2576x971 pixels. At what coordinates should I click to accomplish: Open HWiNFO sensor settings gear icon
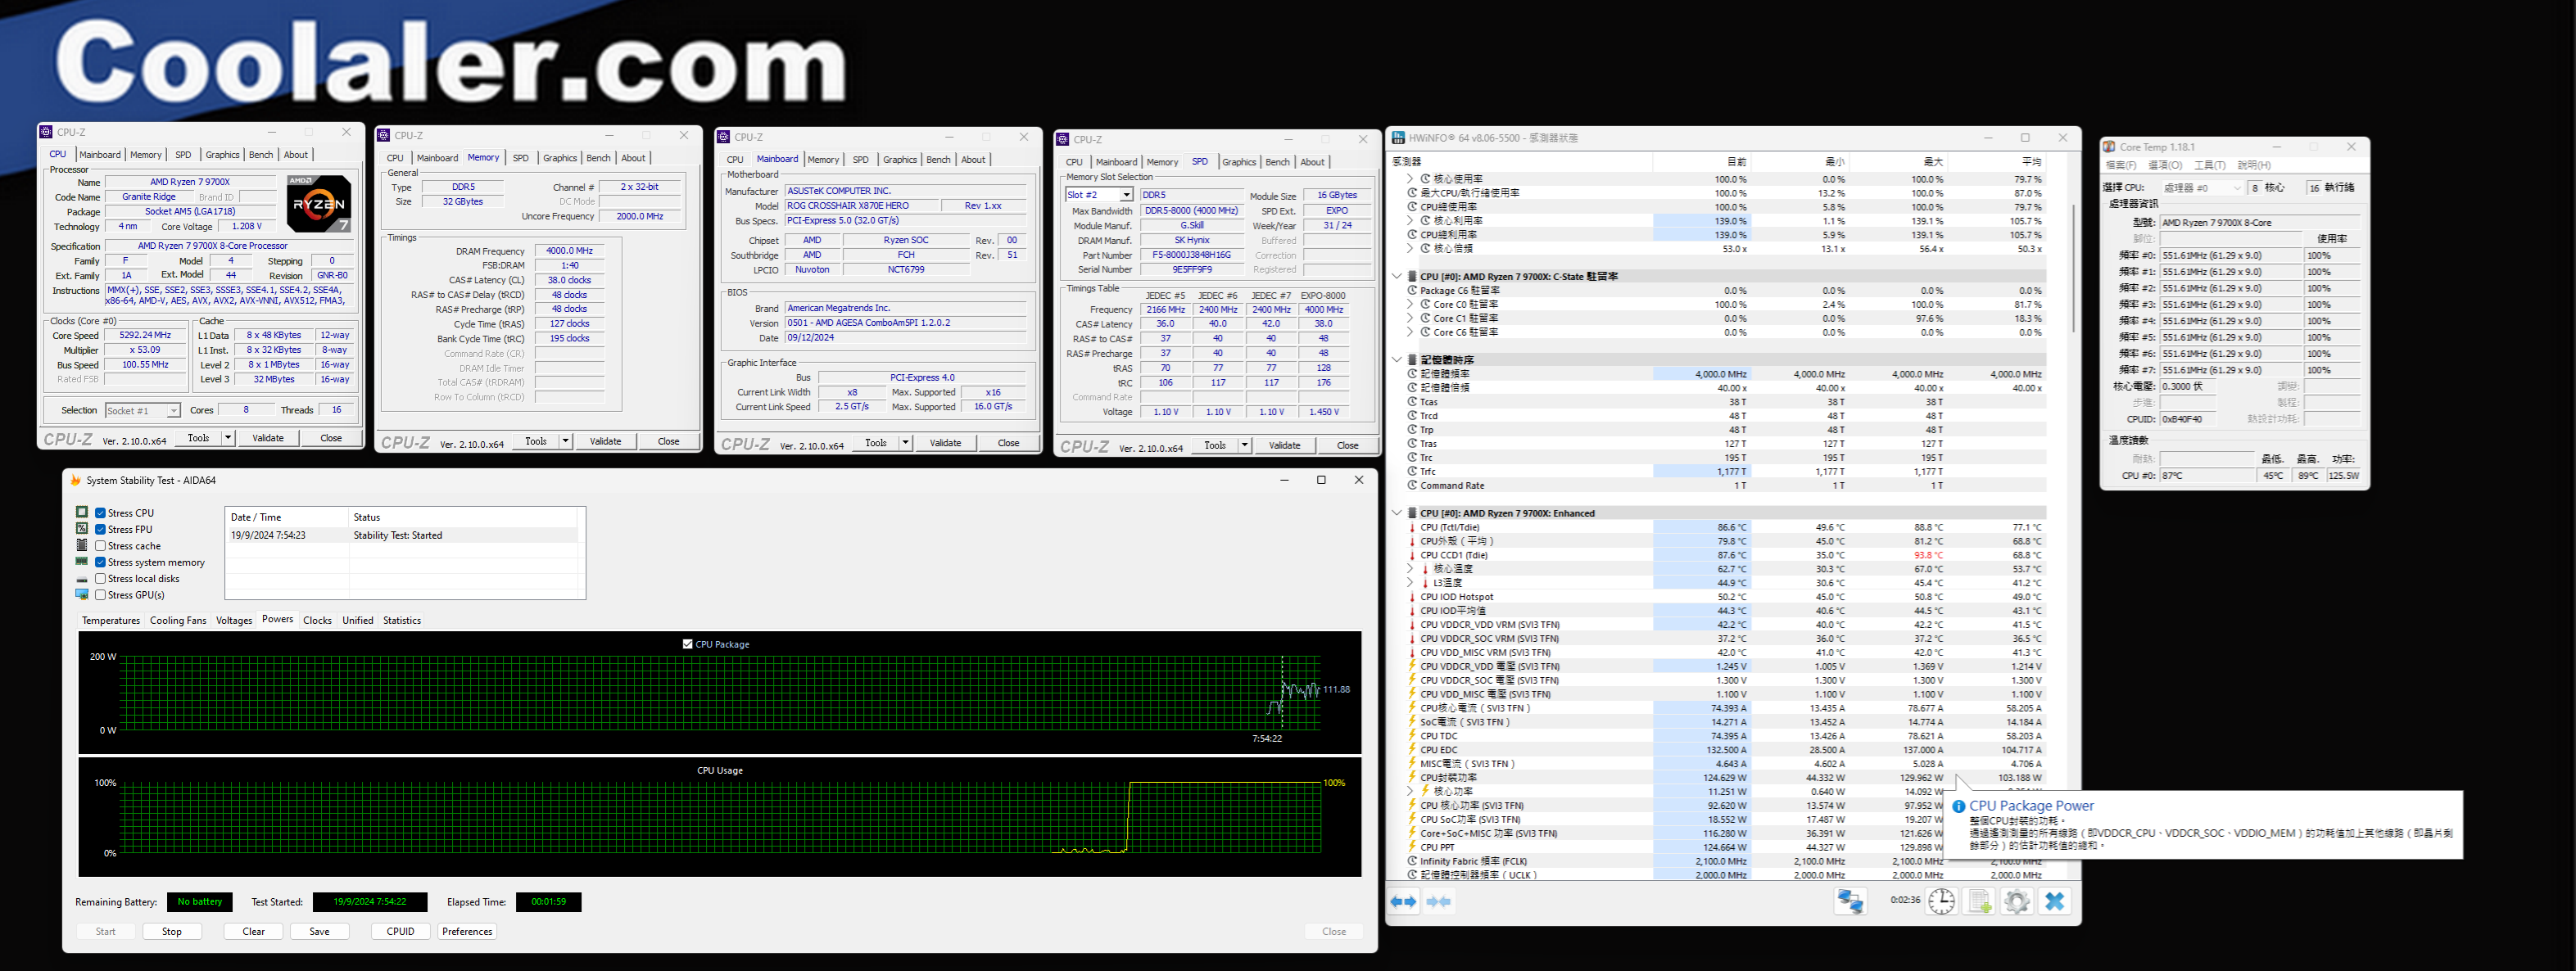click(2016, 901)
